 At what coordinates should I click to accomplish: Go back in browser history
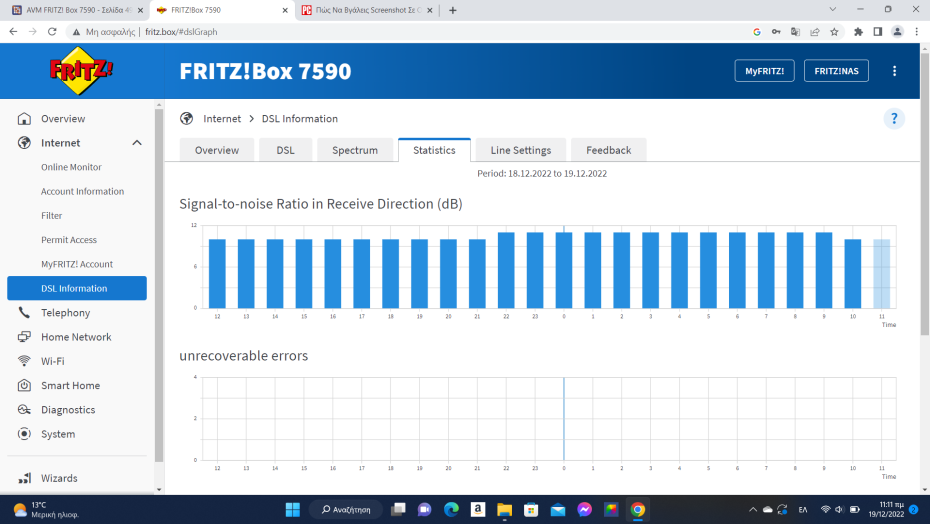point(13,32)
